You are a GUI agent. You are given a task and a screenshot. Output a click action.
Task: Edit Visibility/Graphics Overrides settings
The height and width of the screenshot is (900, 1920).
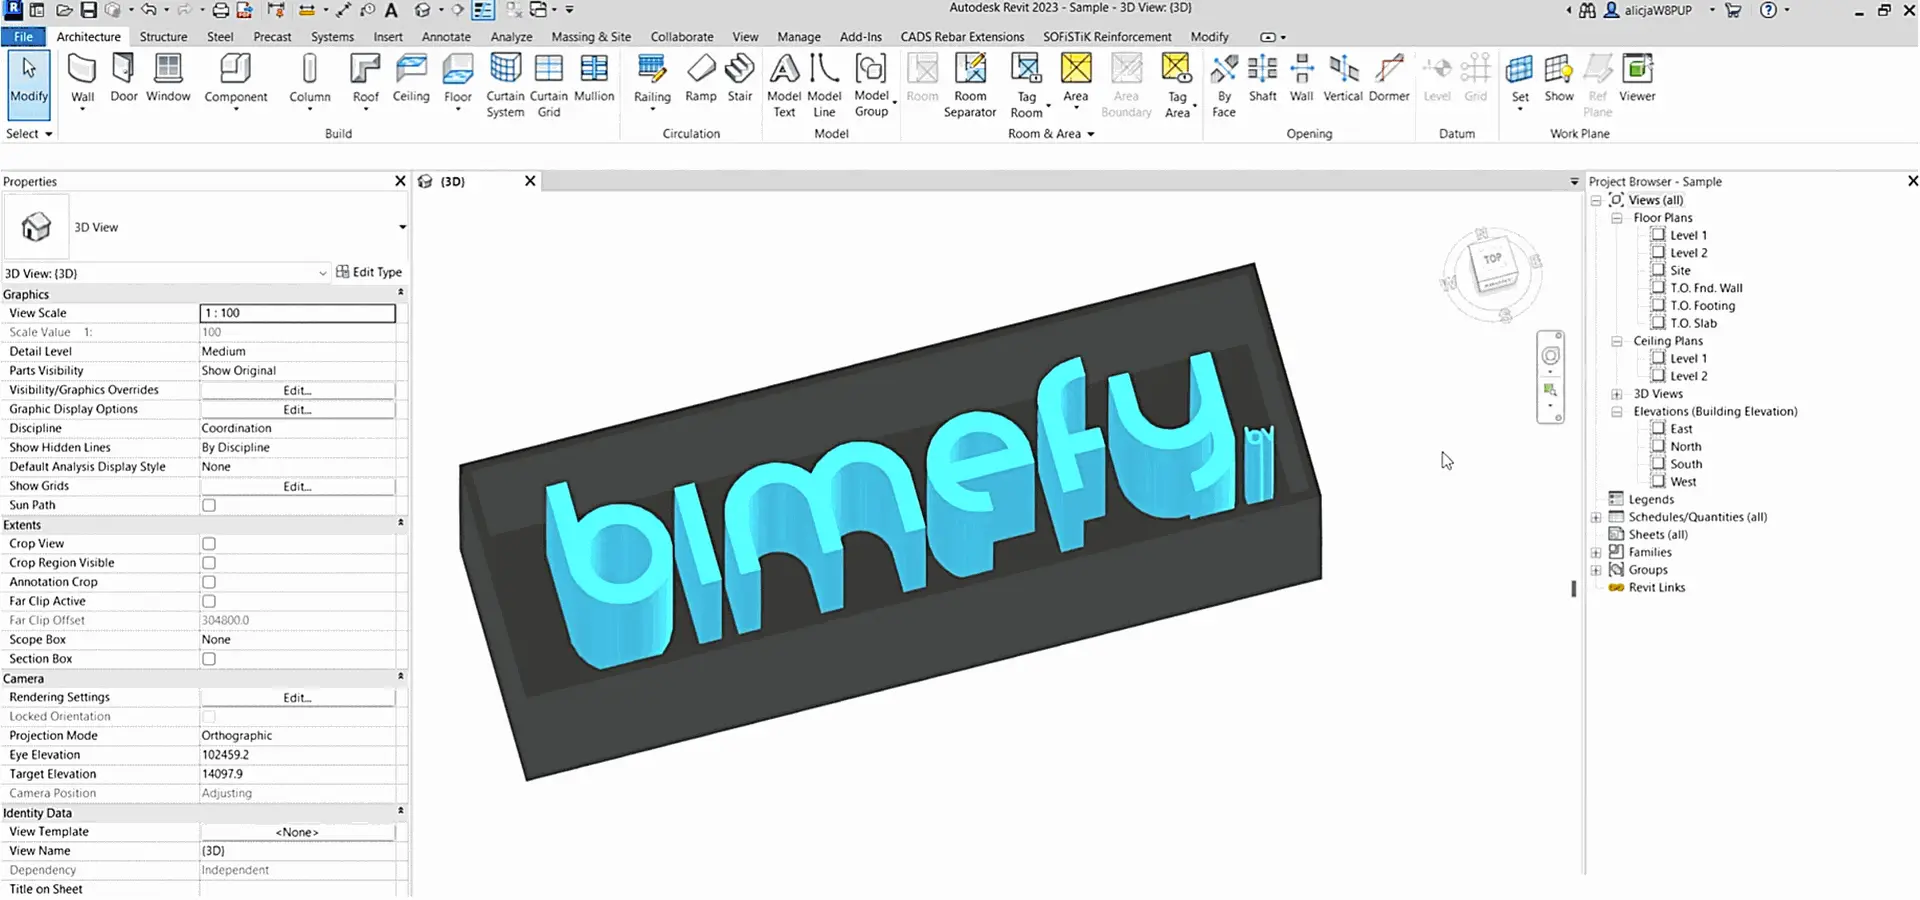click(x=297, y=390)
